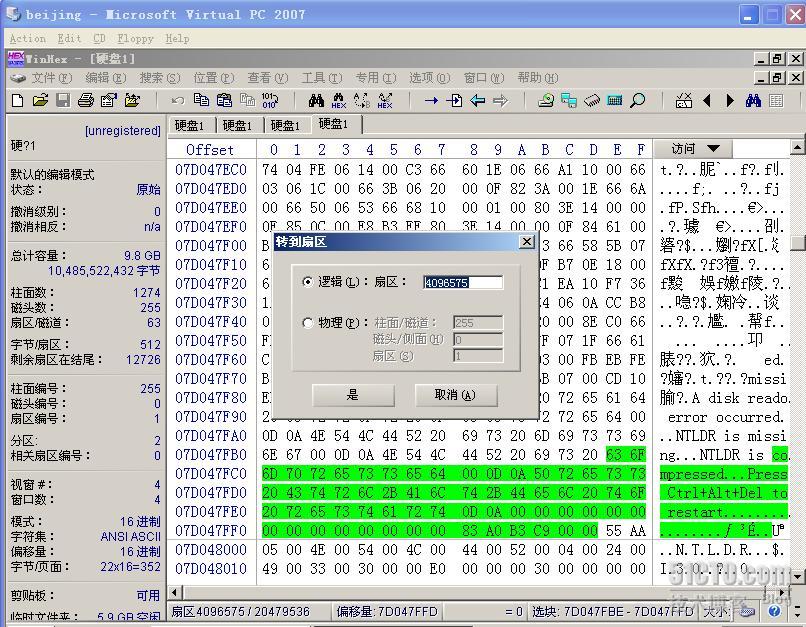806x627 pixels.
Task: Click the vertical scrollbar down arrow
Action: [x=797, y=577]
